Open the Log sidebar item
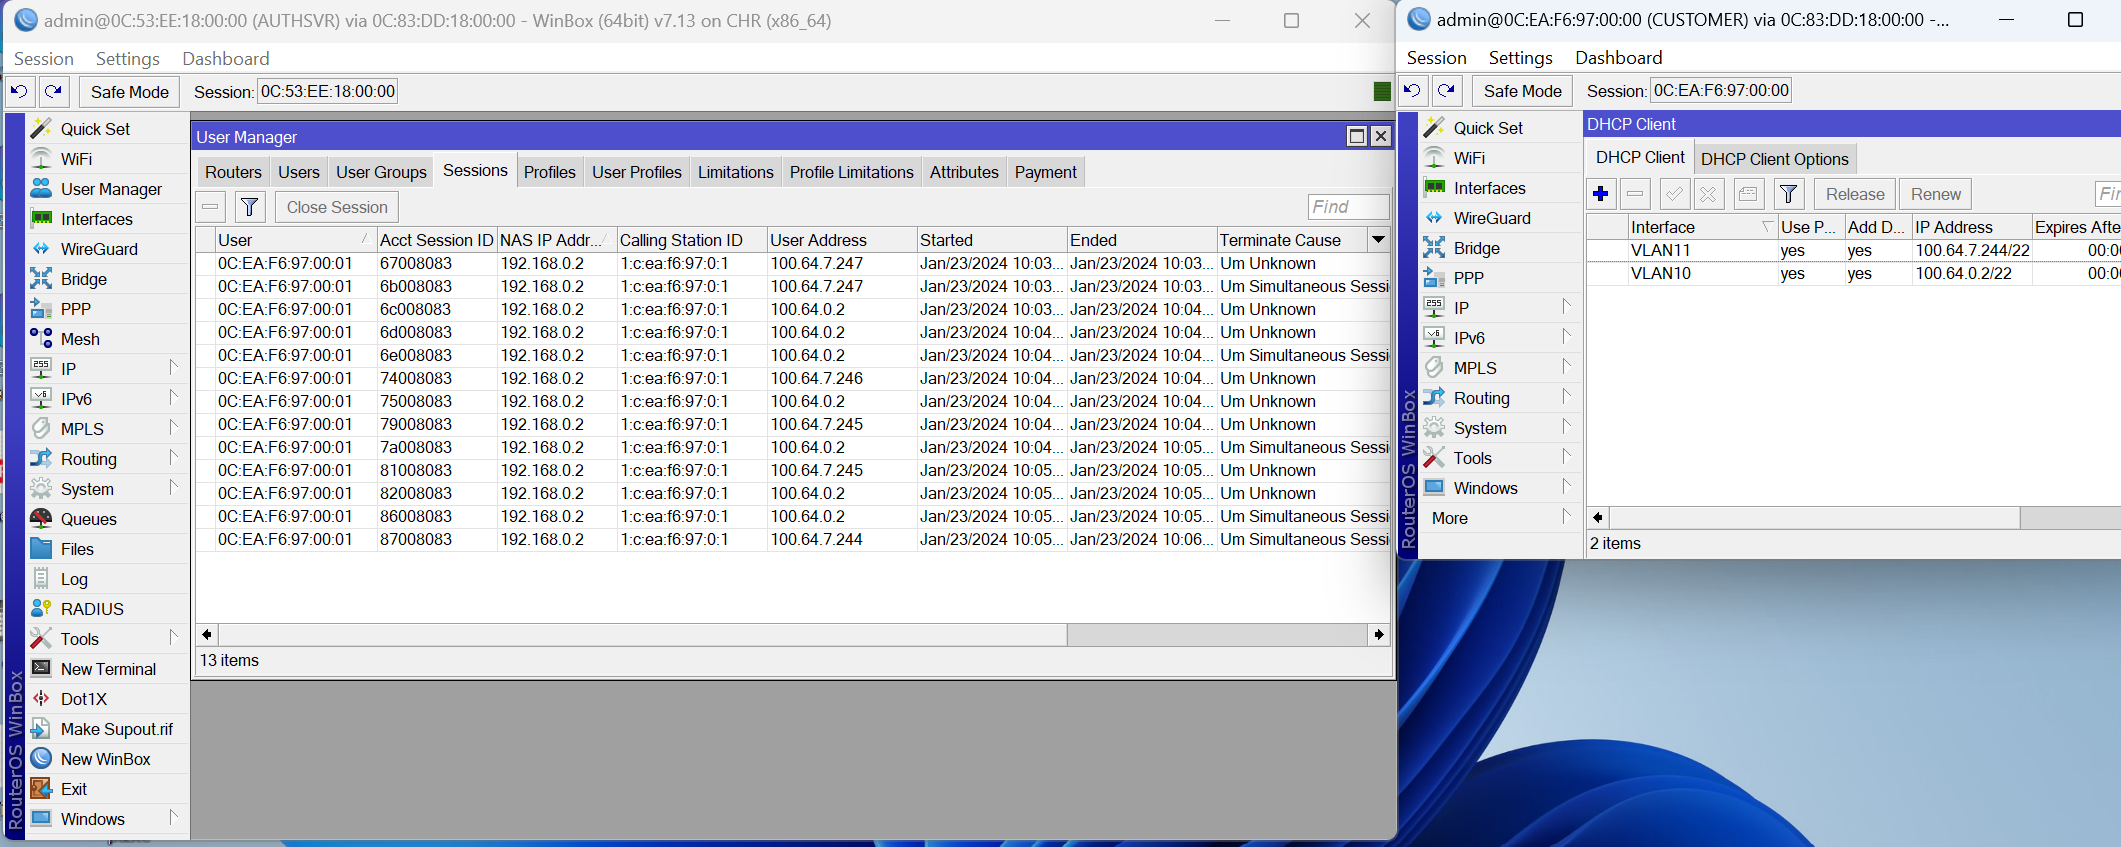 tap(108, 579)
